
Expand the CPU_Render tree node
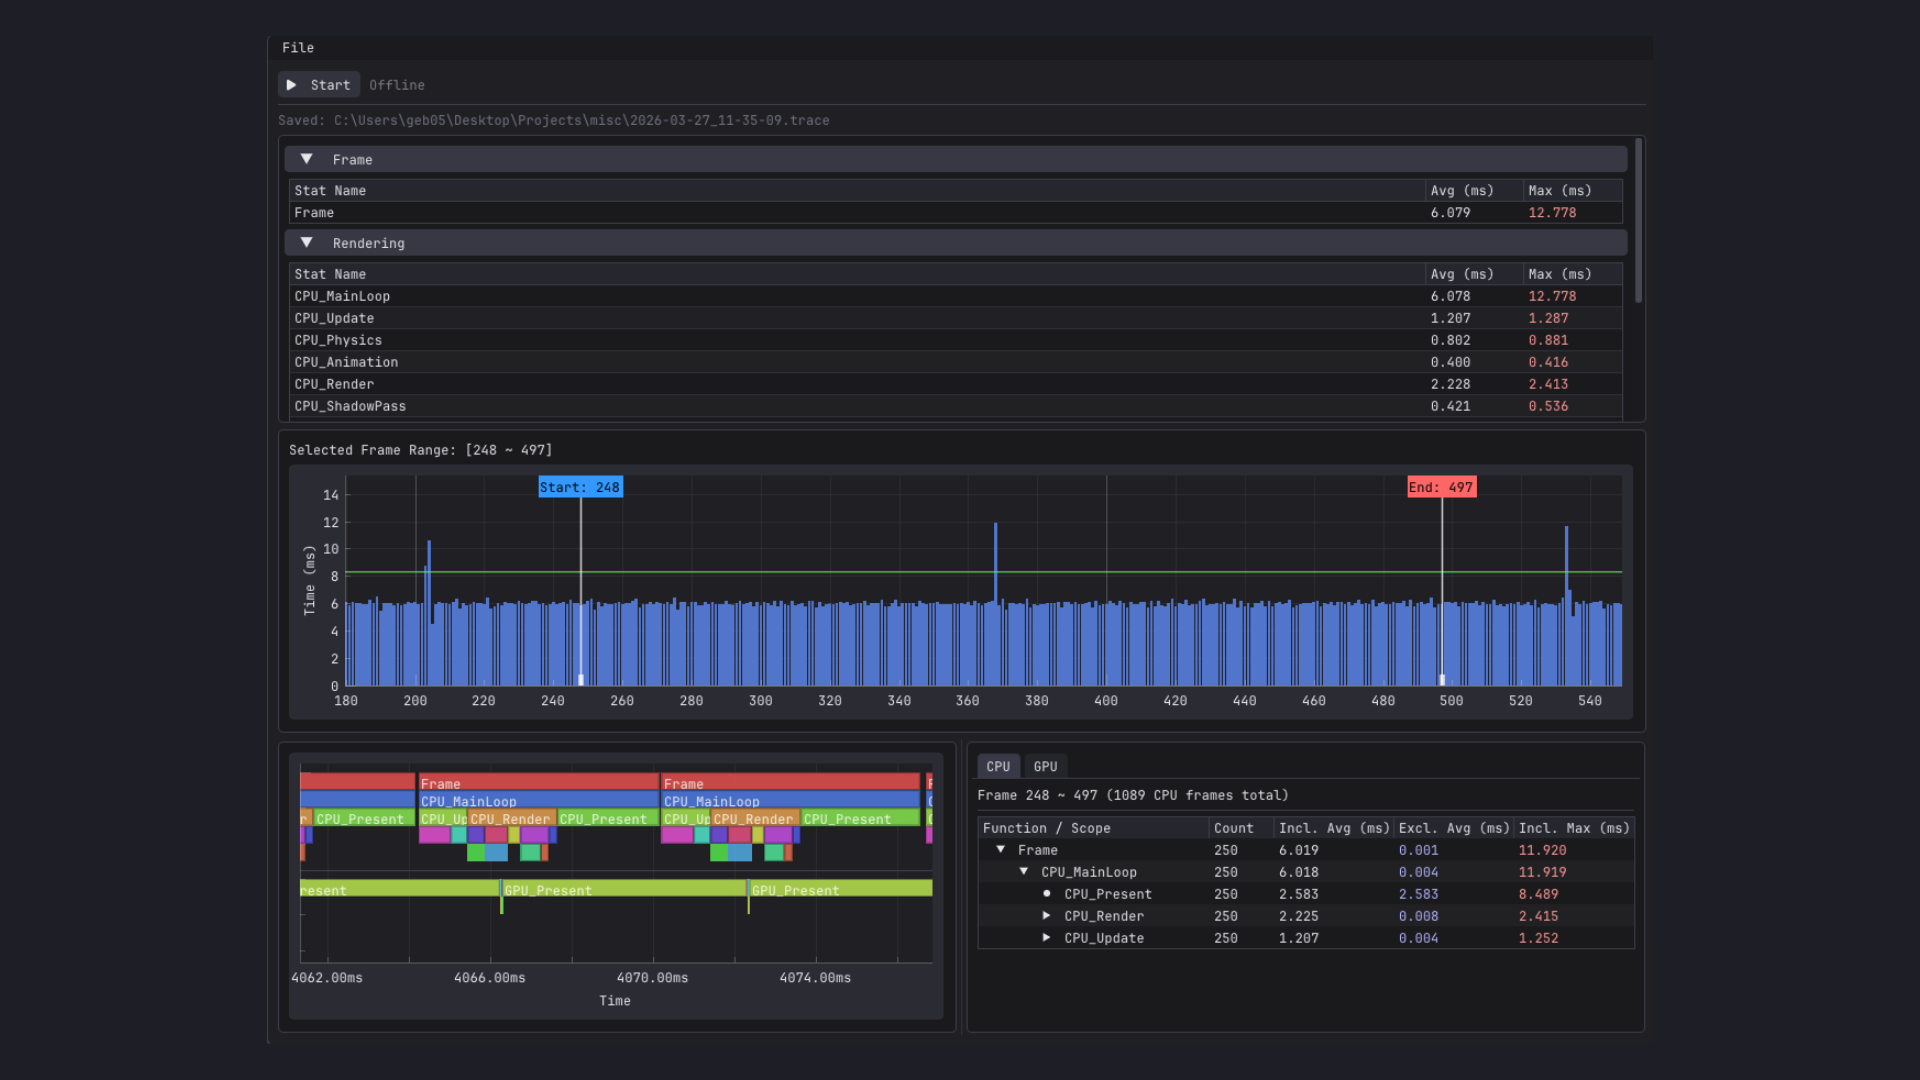click(1047, 916)
